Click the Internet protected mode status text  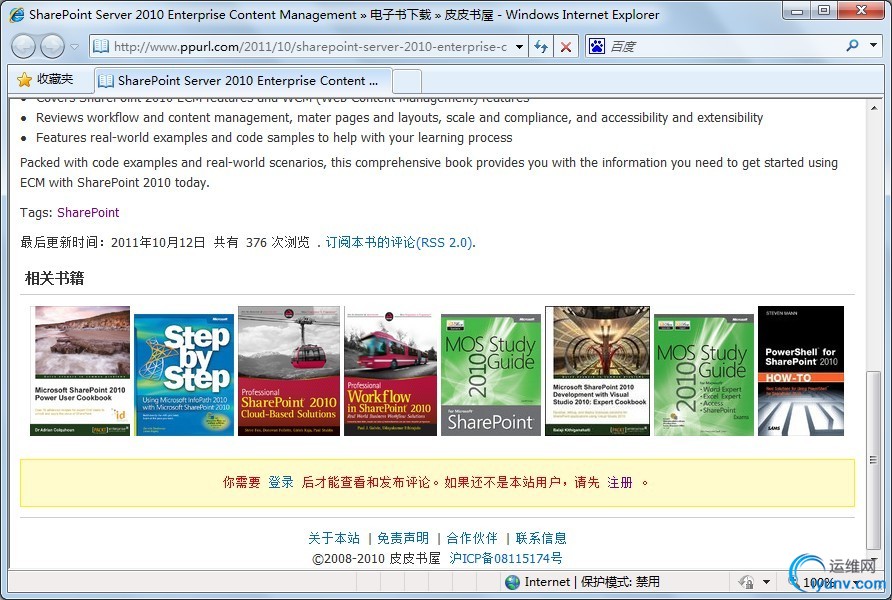592,582
